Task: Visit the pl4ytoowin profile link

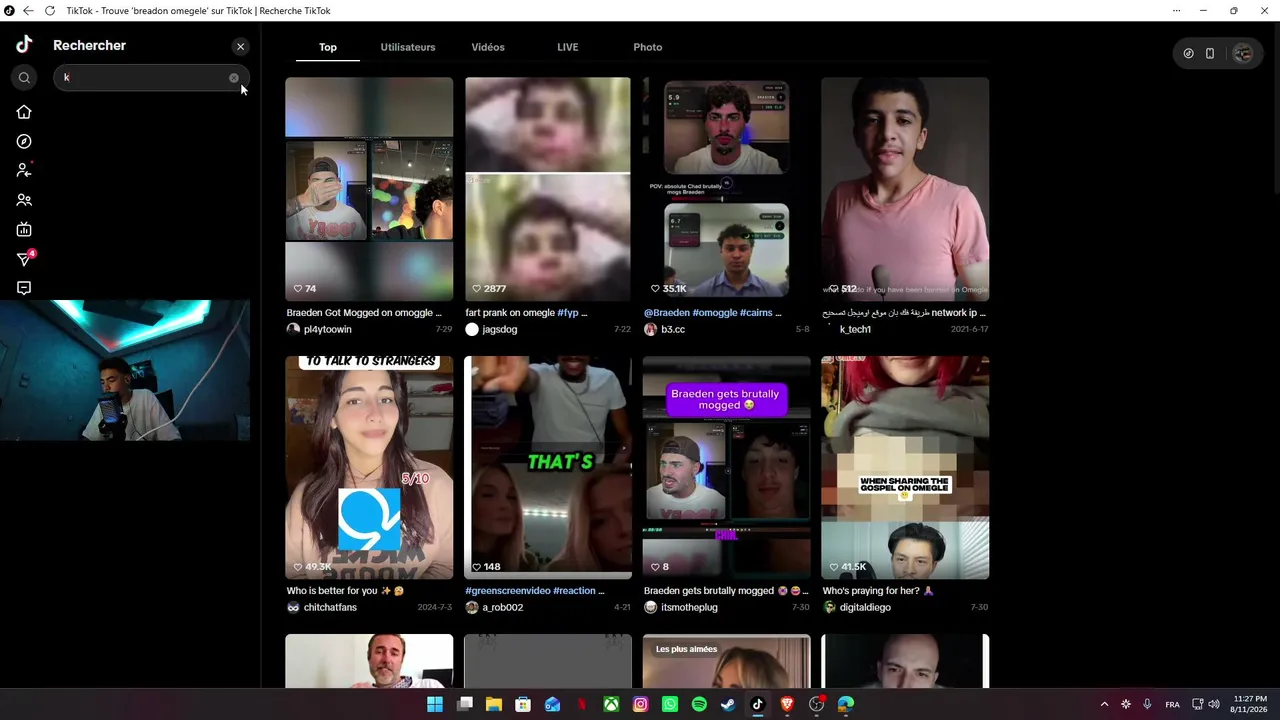Action: [328, 329]
